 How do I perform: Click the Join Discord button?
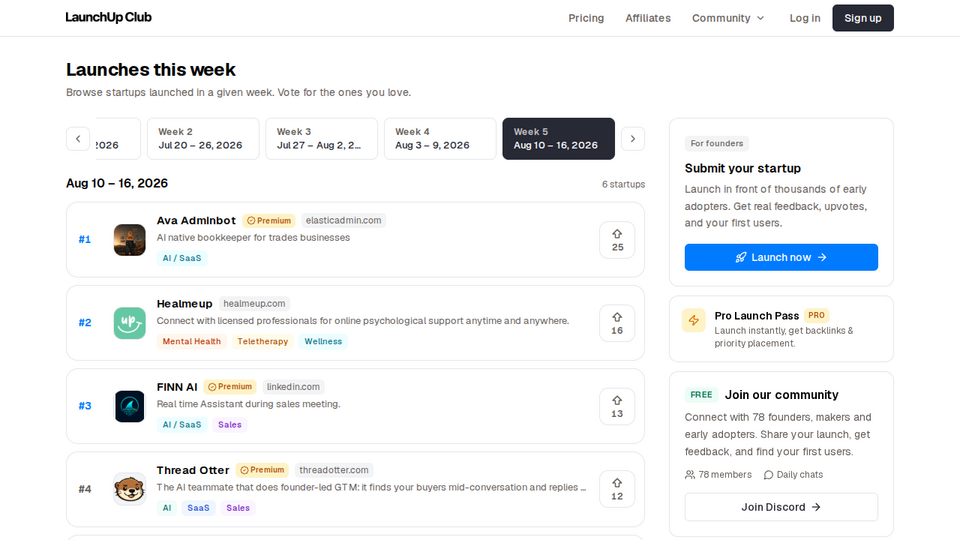(781, 507)
